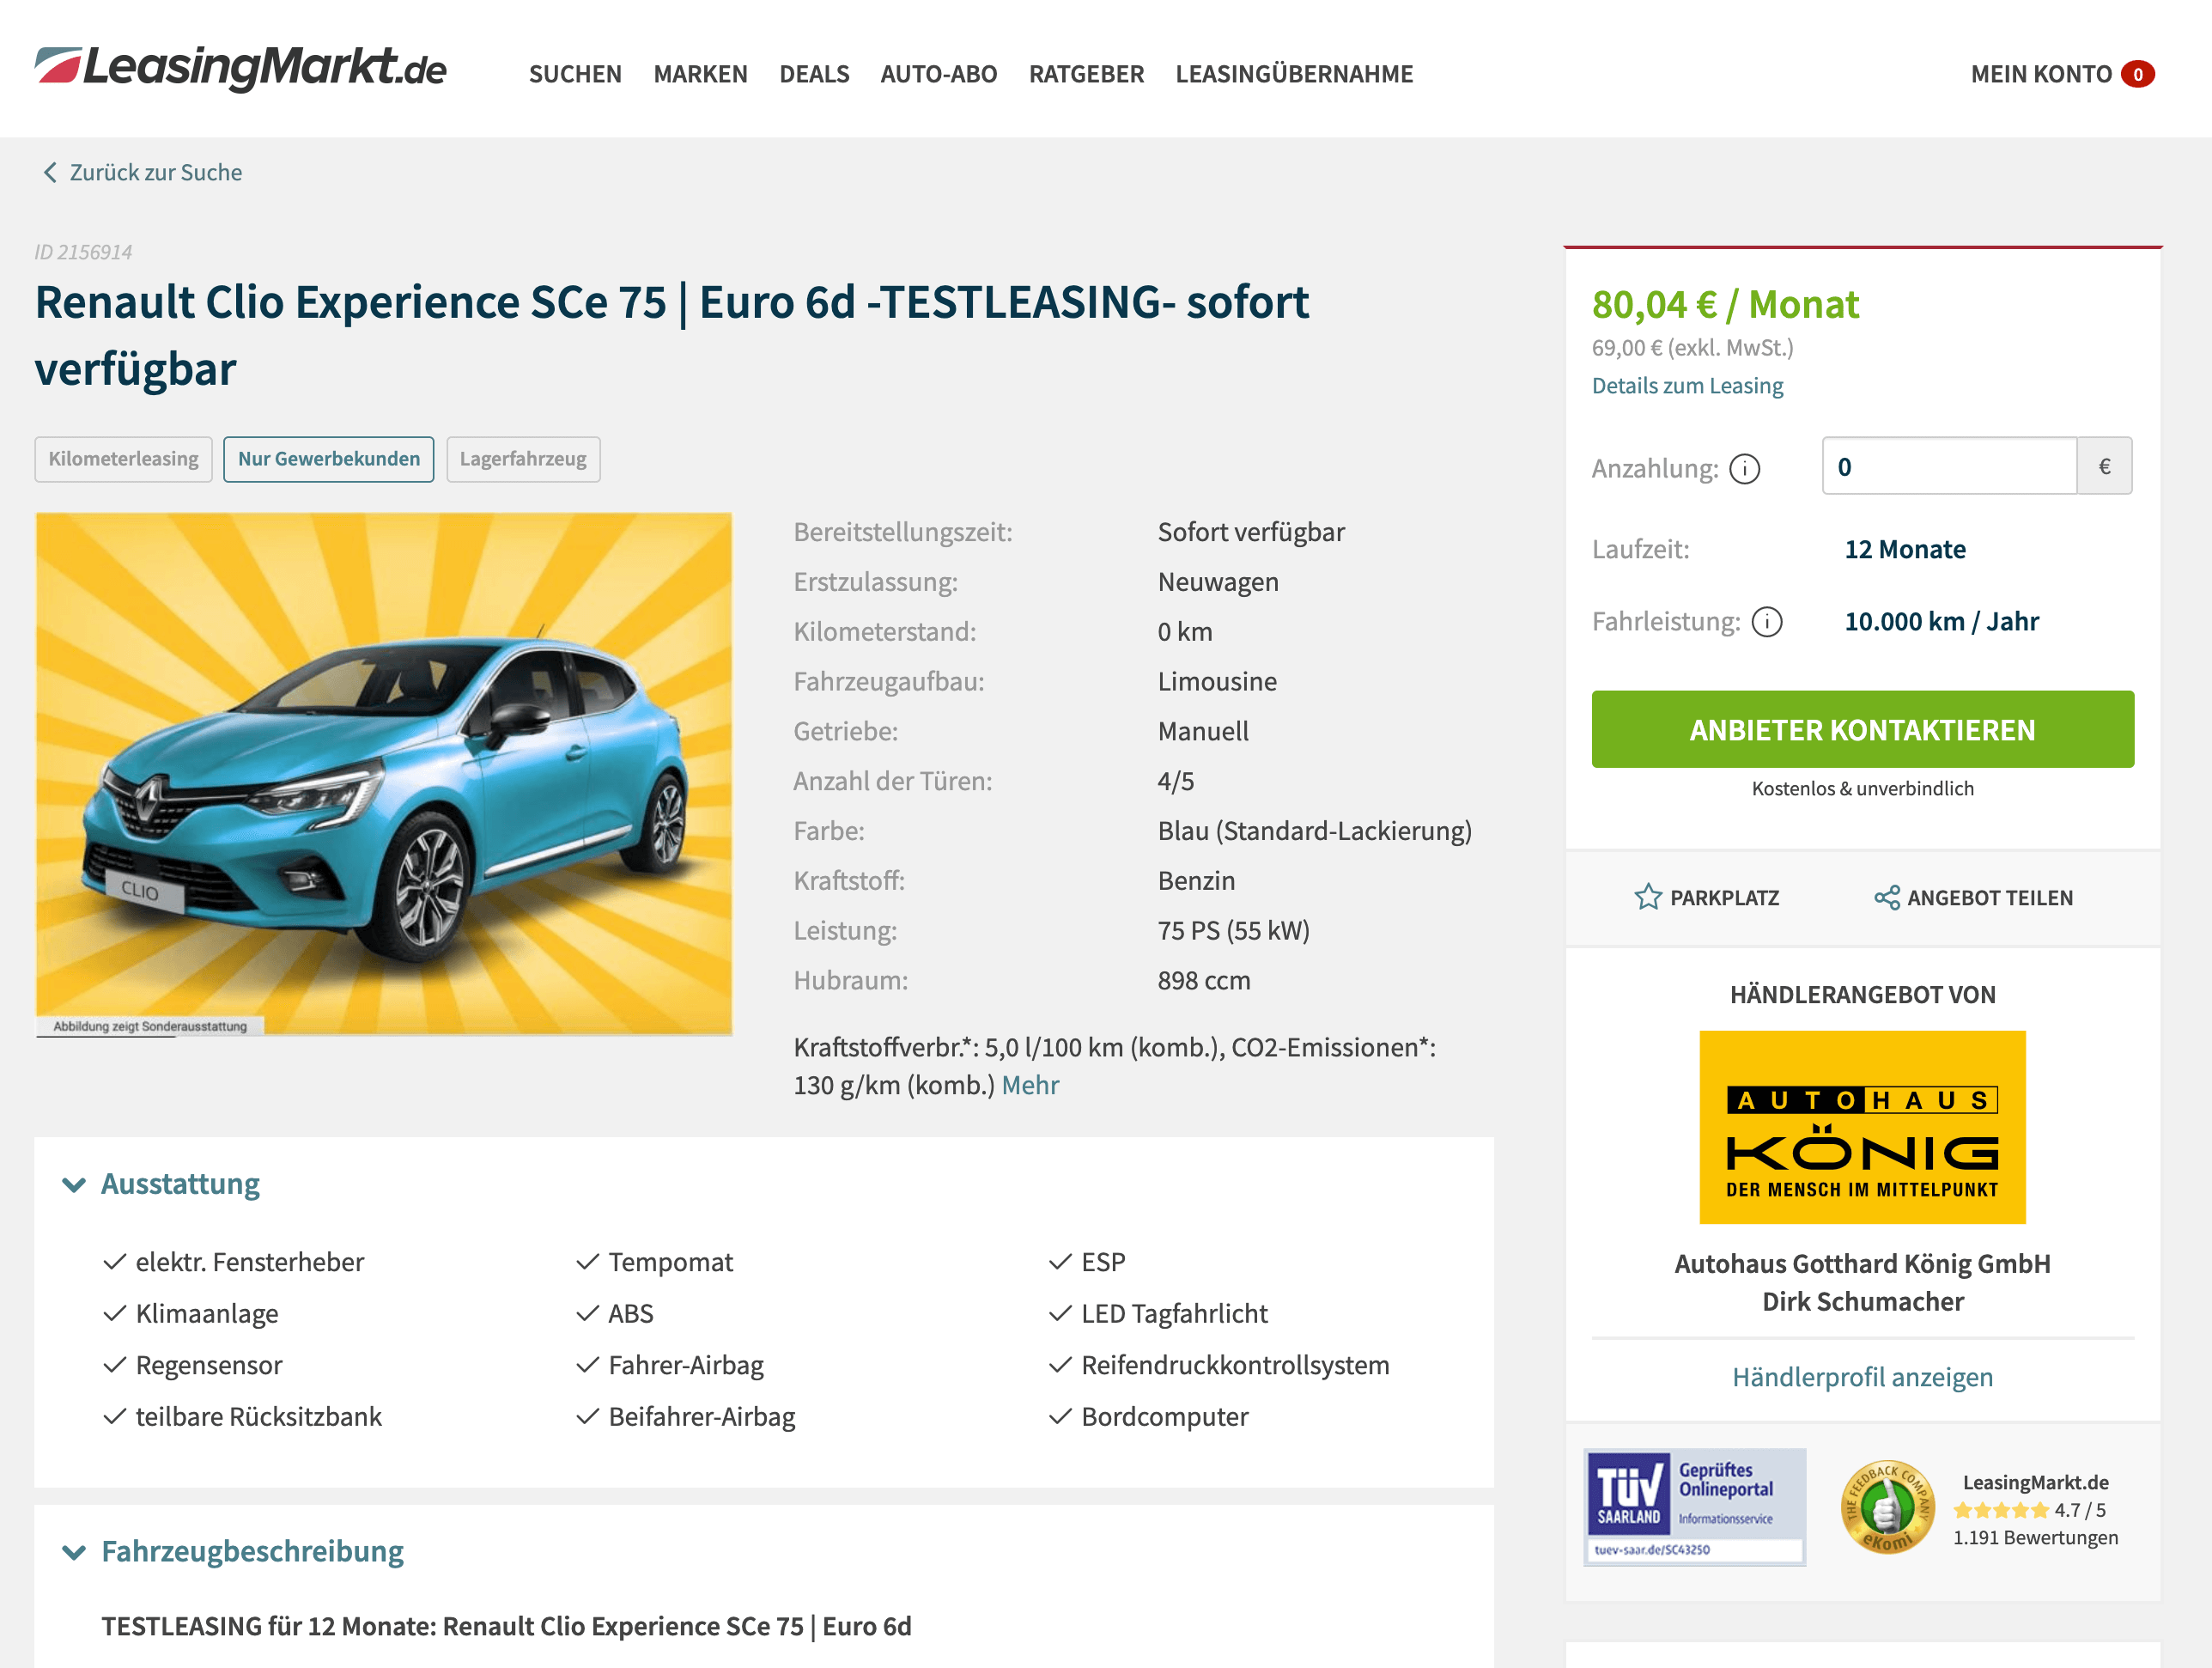Image resolution: width=2212 pixels, height=1668 pixels.
Task: Click the Angebot teilen share icon
Action: 1886,897
